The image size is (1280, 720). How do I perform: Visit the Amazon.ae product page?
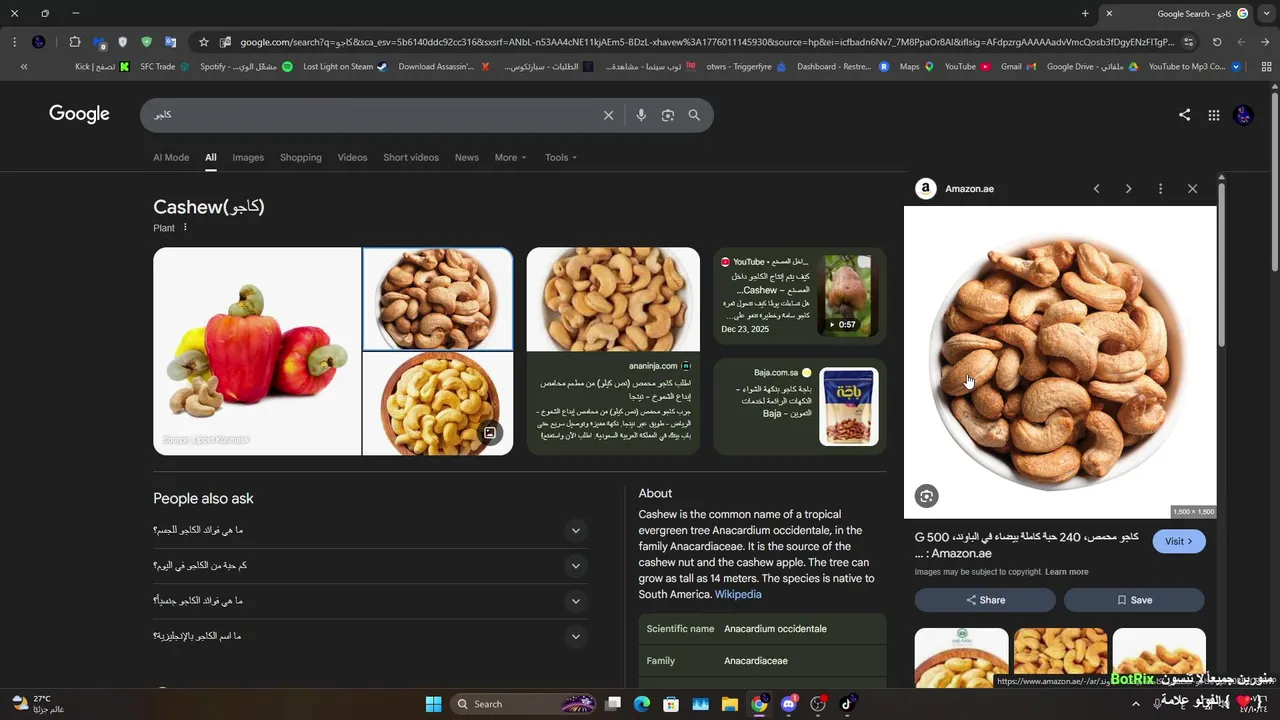point(1179,541)
